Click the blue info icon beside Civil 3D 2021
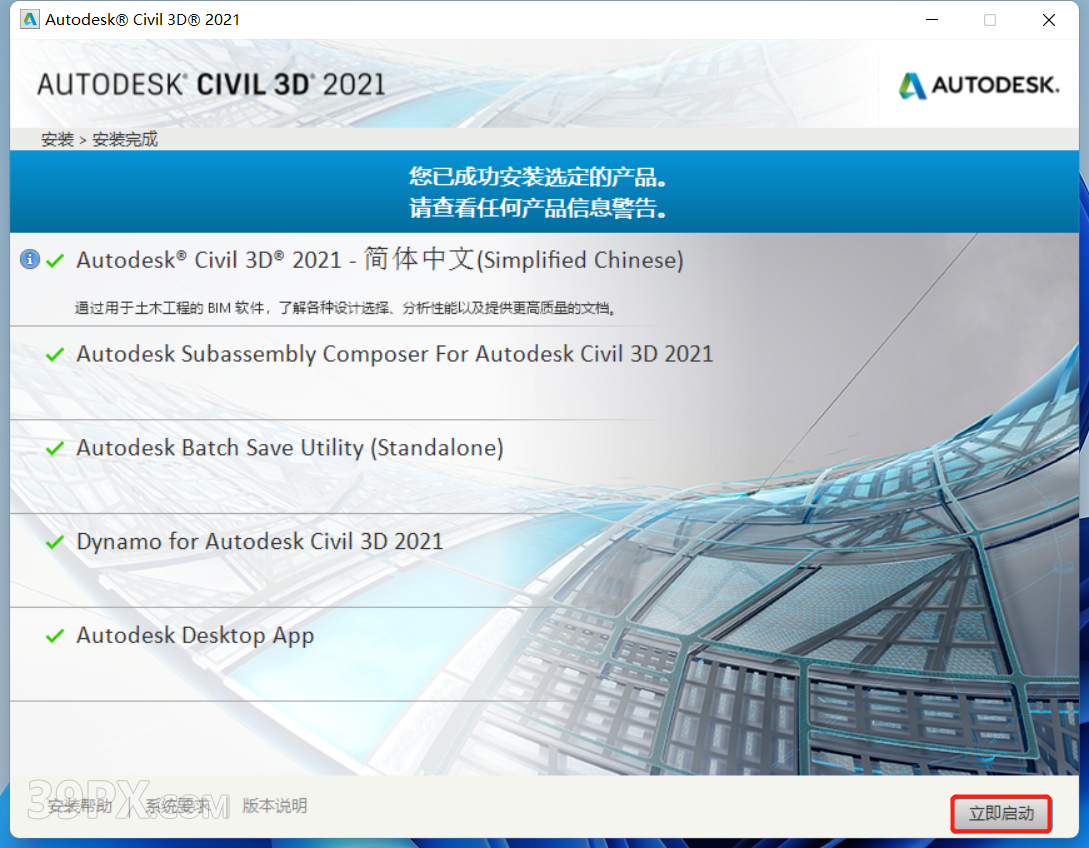 point(30,259)
